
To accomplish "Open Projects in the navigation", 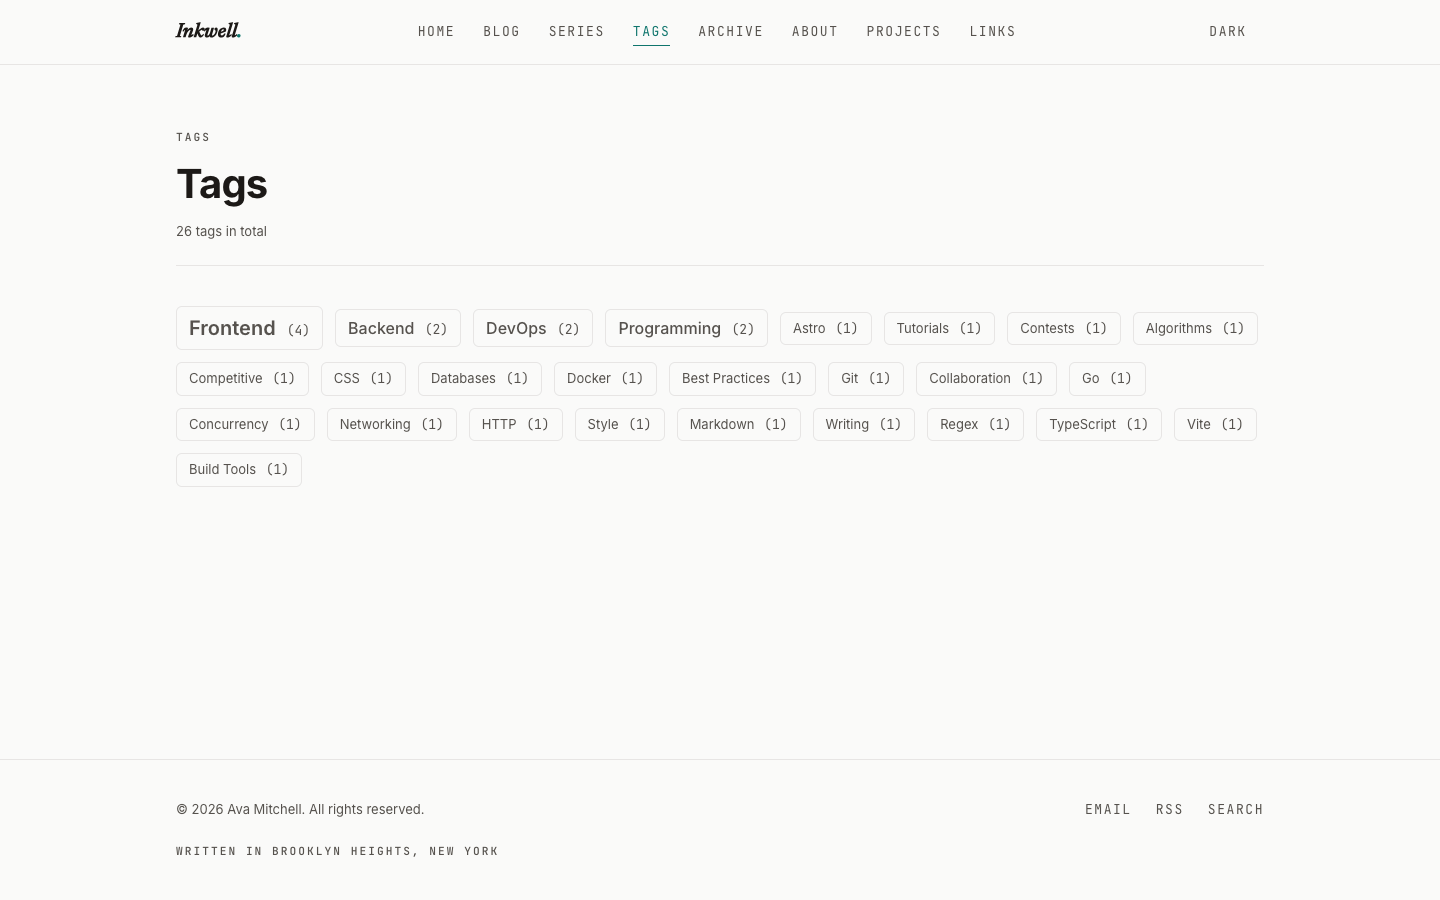I will (904, 32).
